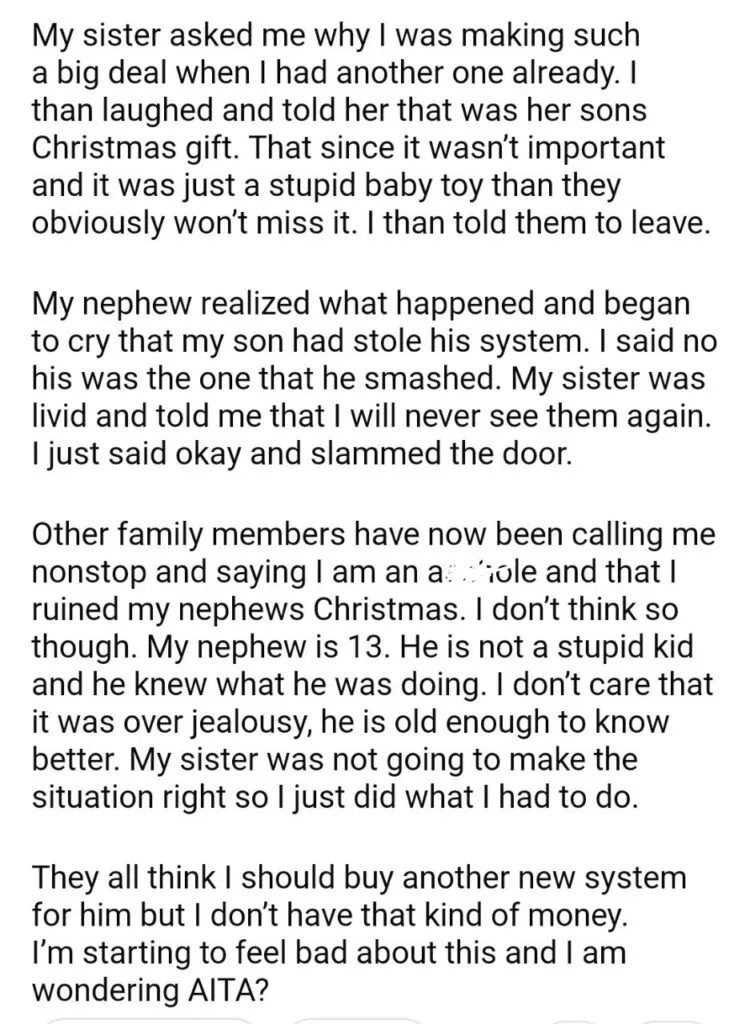
Task: Click the paragraph beginning "My nephew realized"
Action: click(x=374, y=377)
